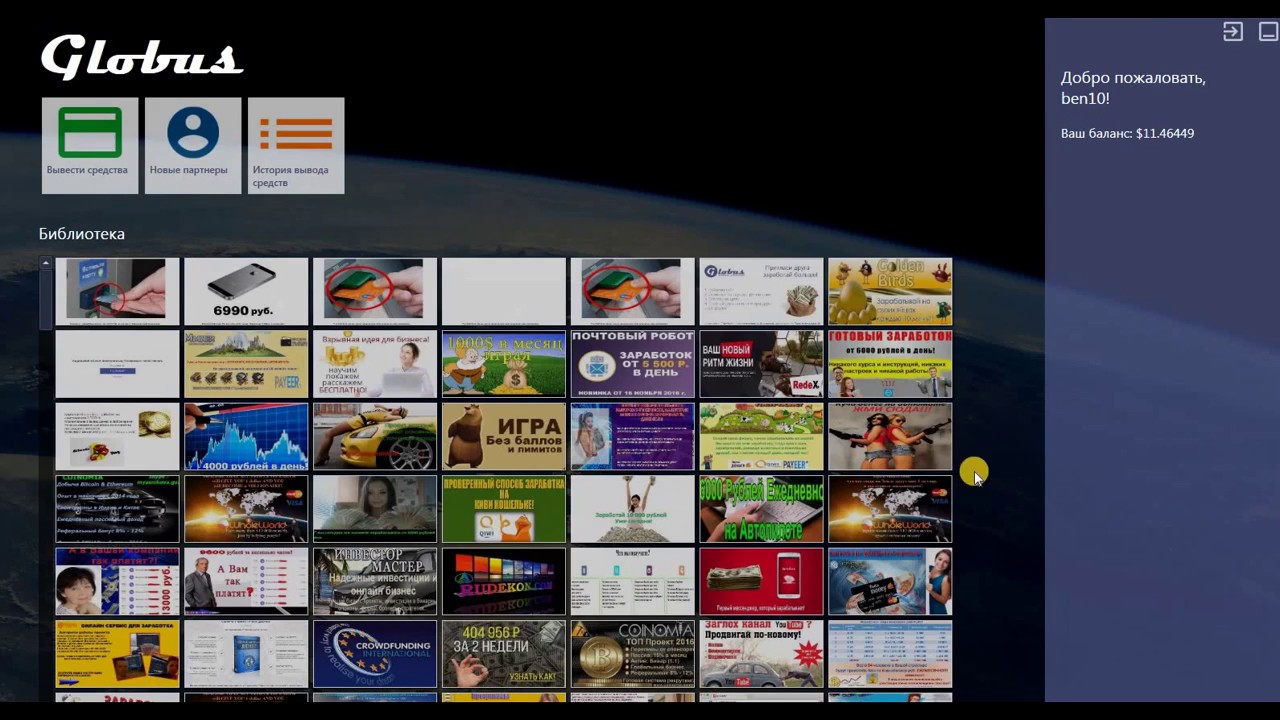Click the Globus logo
Screen dimensions: 1280x720
pyautogui.click(x=142, y=59)
